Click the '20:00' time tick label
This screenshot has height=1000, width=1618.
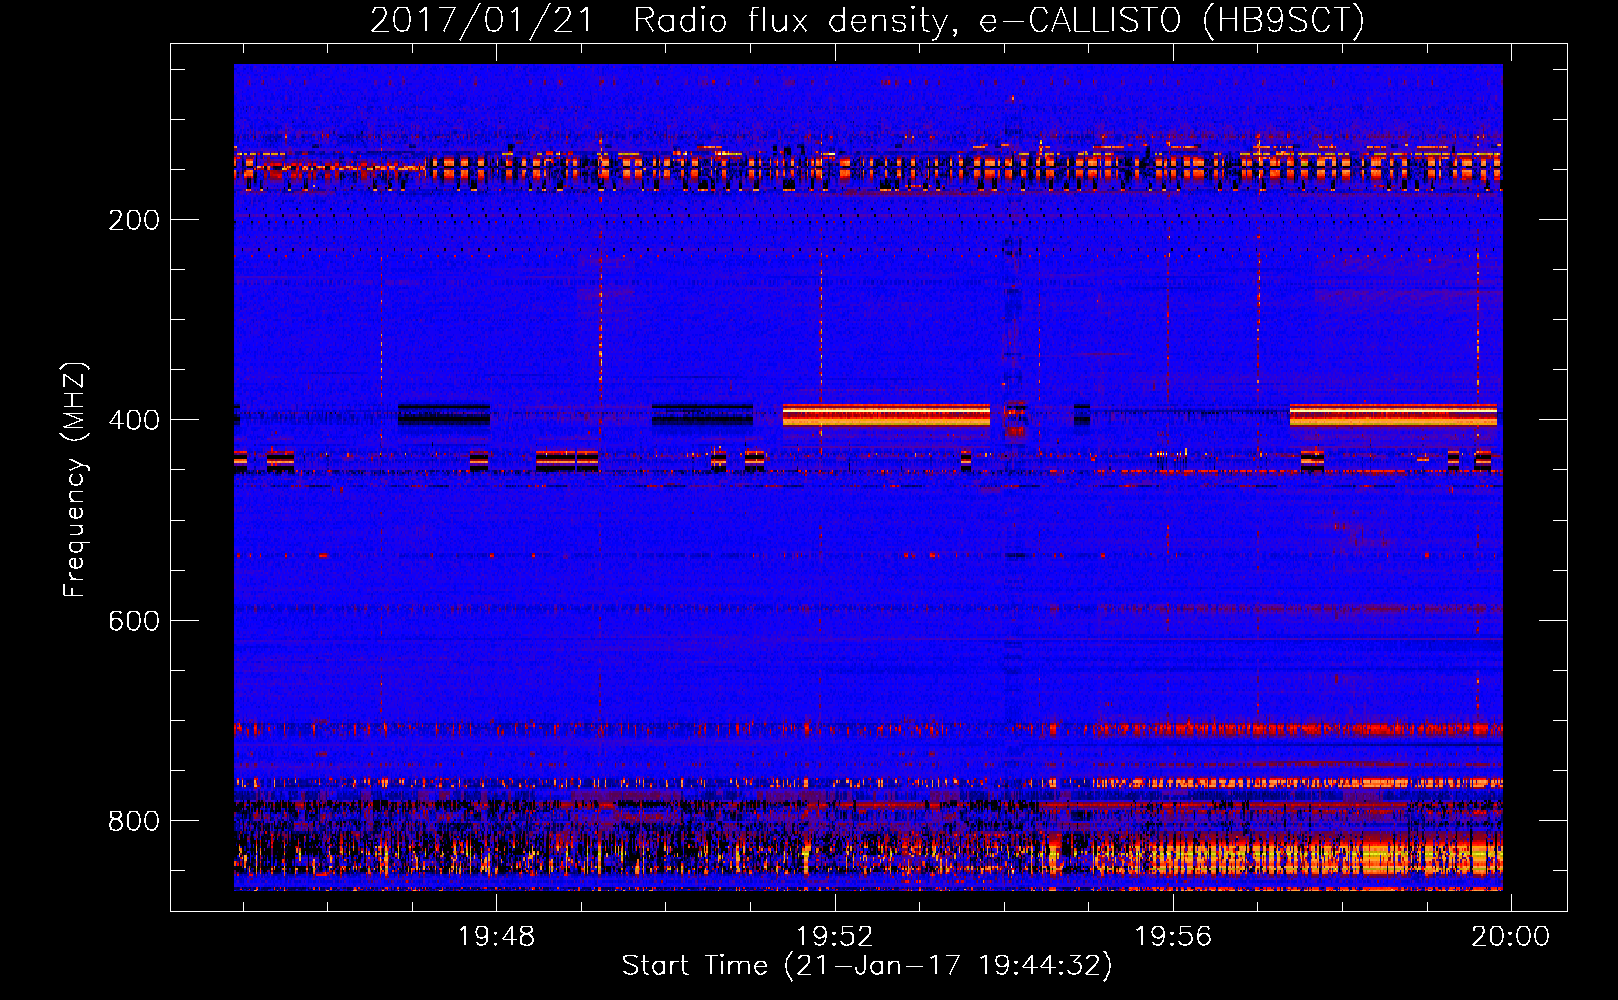pos(1510,937)
